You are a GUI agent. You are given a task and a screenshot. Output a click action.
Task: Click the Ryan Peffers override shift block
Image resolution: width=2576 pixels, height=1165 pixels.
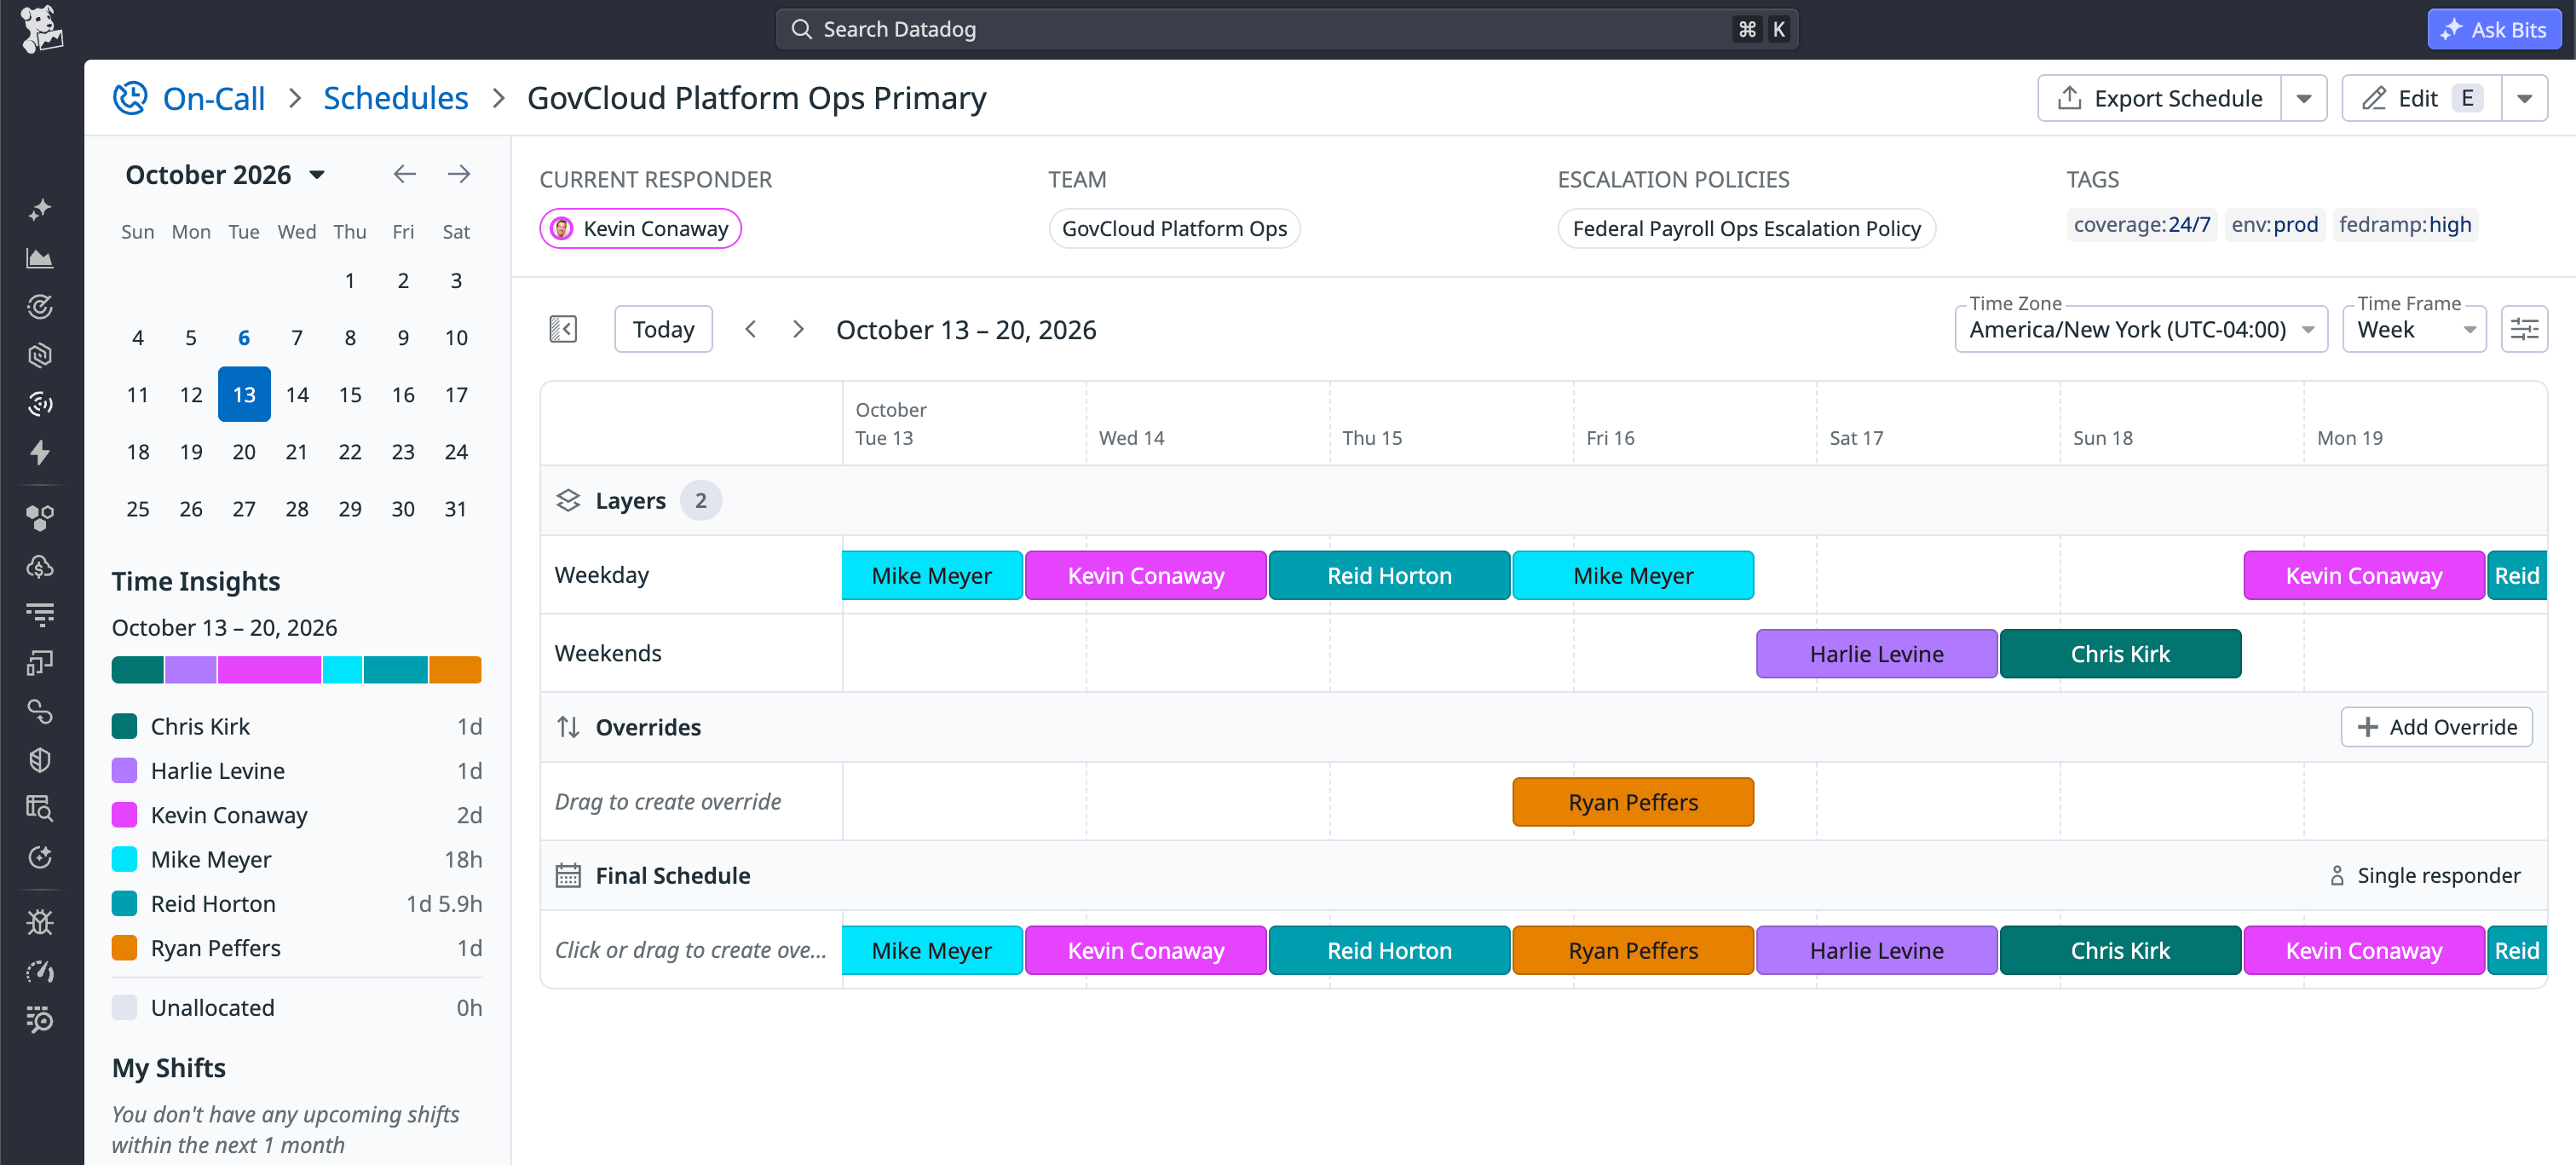1633,802
